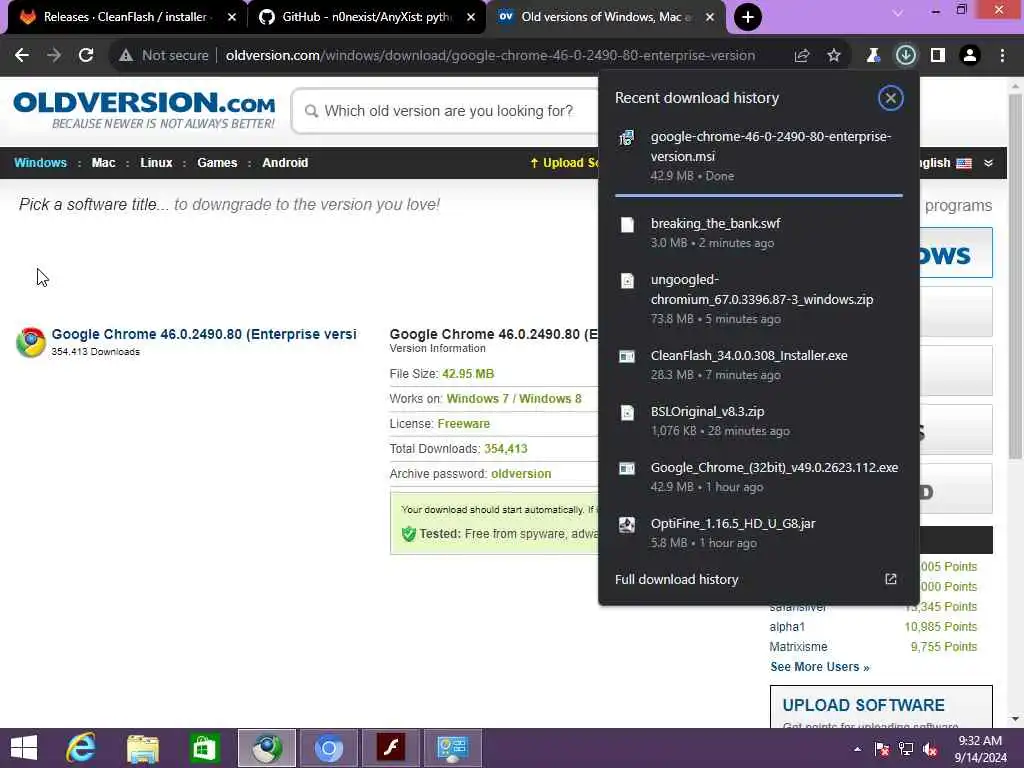The image size is (1024, 768).
Task: Click the Google Chrome logo icon
Action: click(x=31, y=342)
